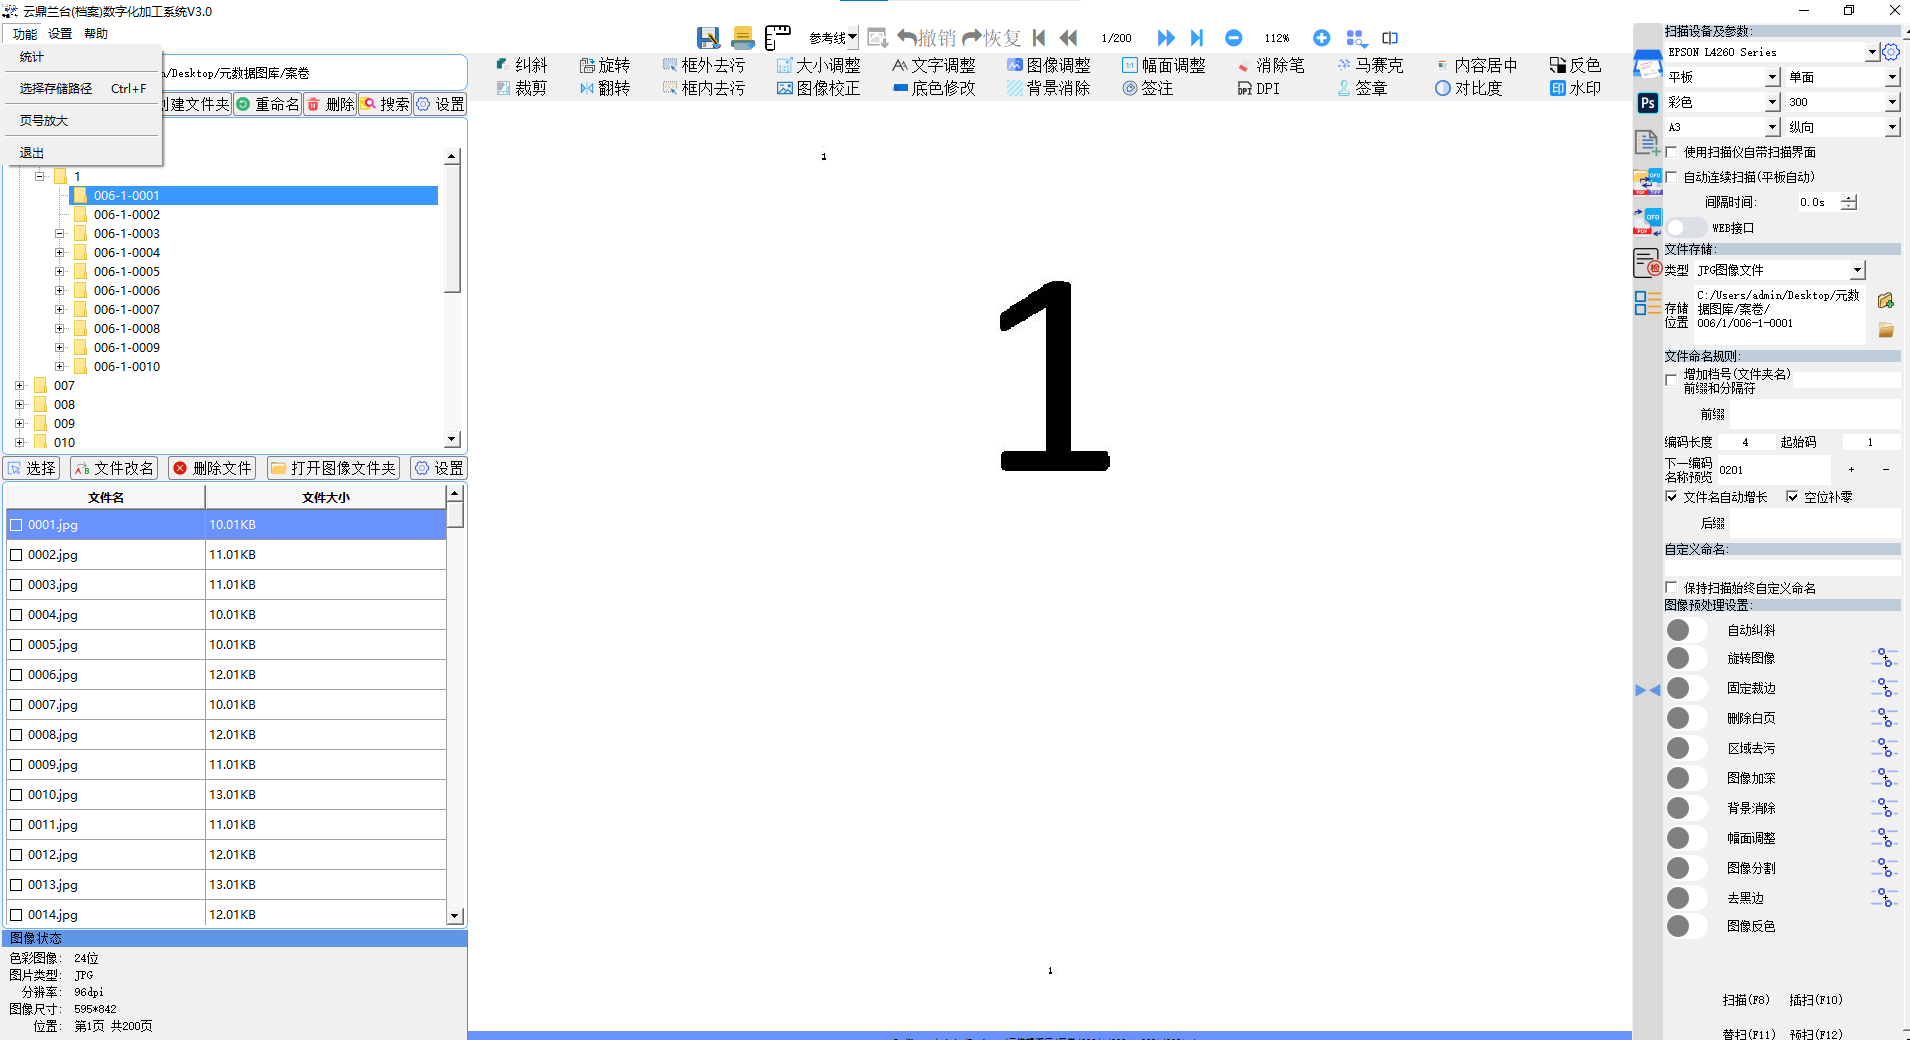Toggle the 自动纠斜 preprocessing switch
Screen dimensions: 1910x1040
tap(1685, 630)
